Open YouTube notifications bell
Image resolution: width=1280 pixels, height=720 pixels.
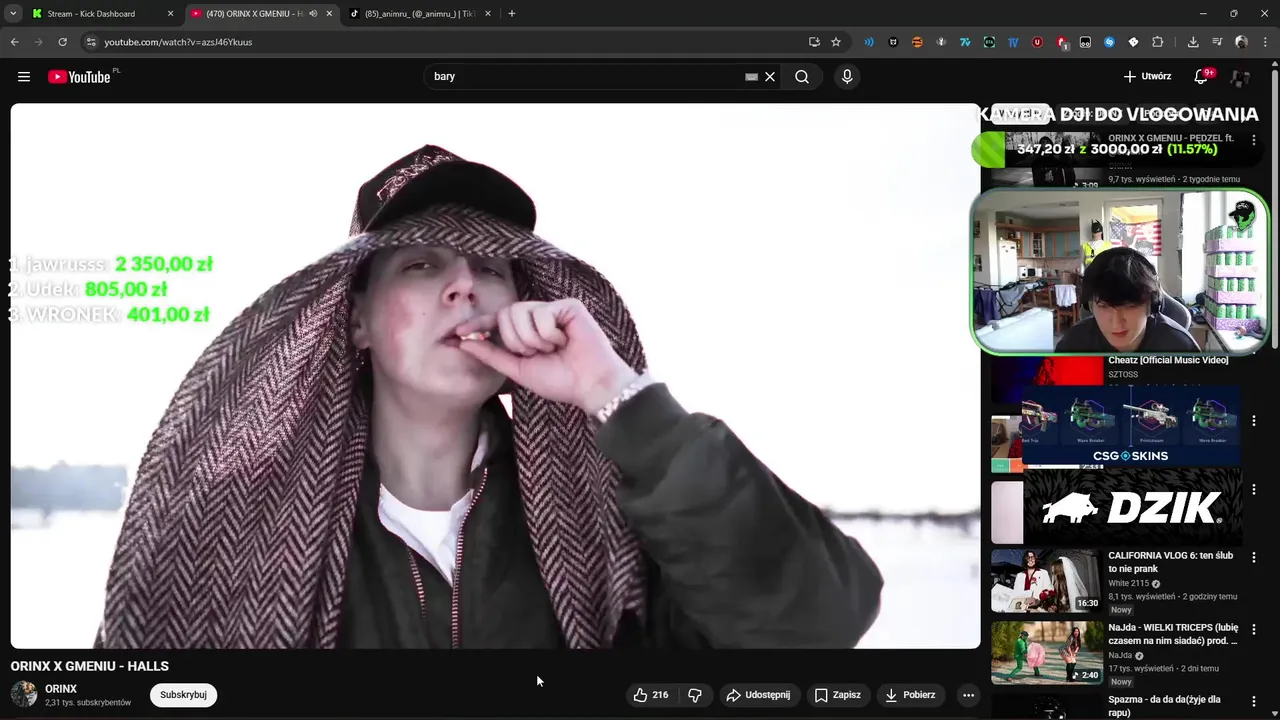pos(1202,77)
